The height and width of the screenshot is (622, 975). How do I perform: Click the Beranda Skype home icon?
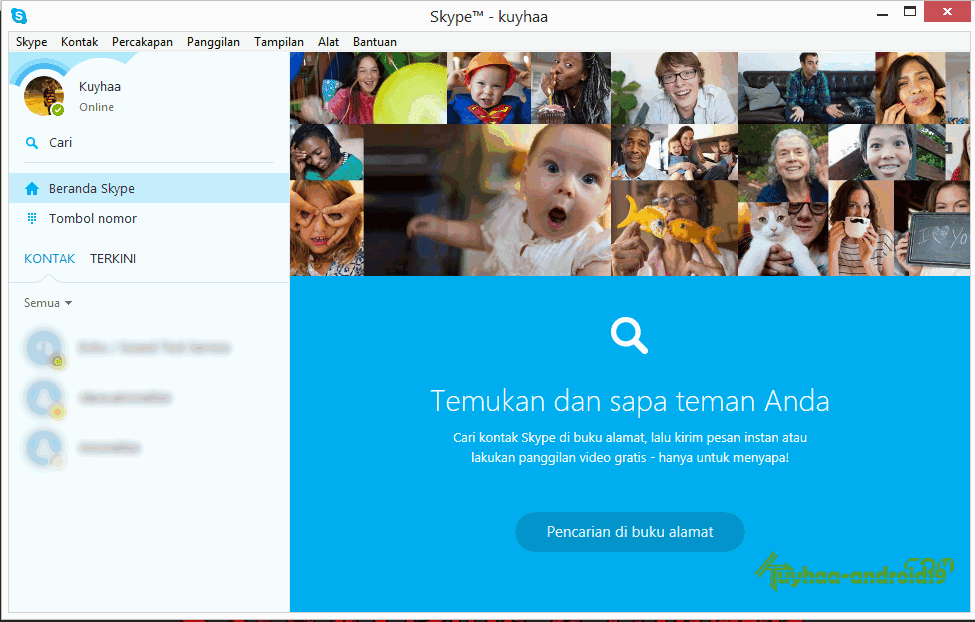point(32,188)
